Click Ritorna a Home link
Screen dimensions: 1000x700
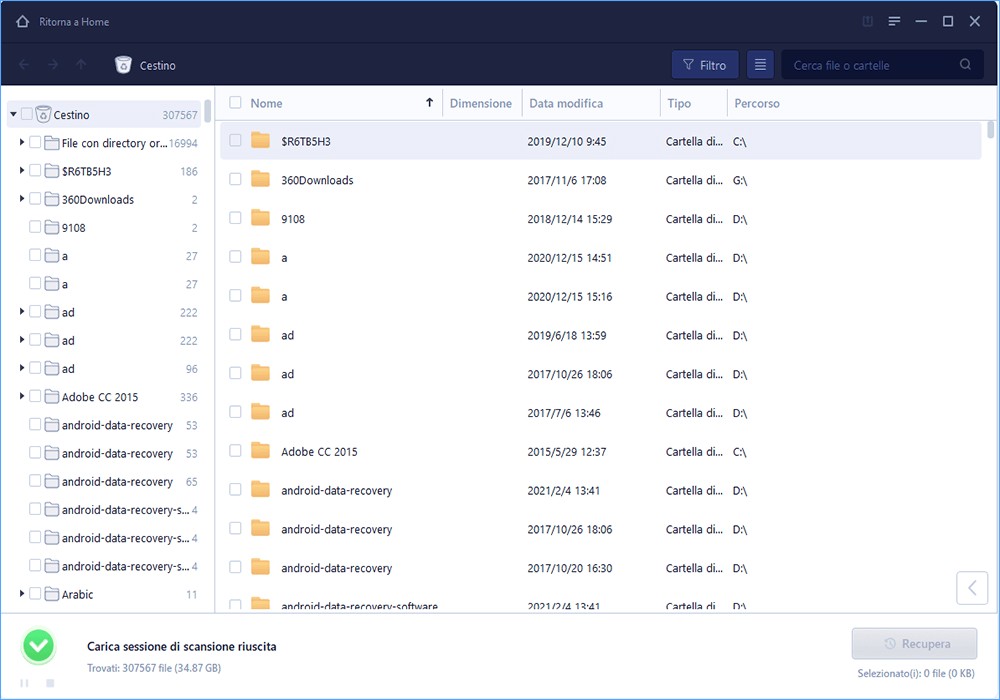tap(74, 22)
